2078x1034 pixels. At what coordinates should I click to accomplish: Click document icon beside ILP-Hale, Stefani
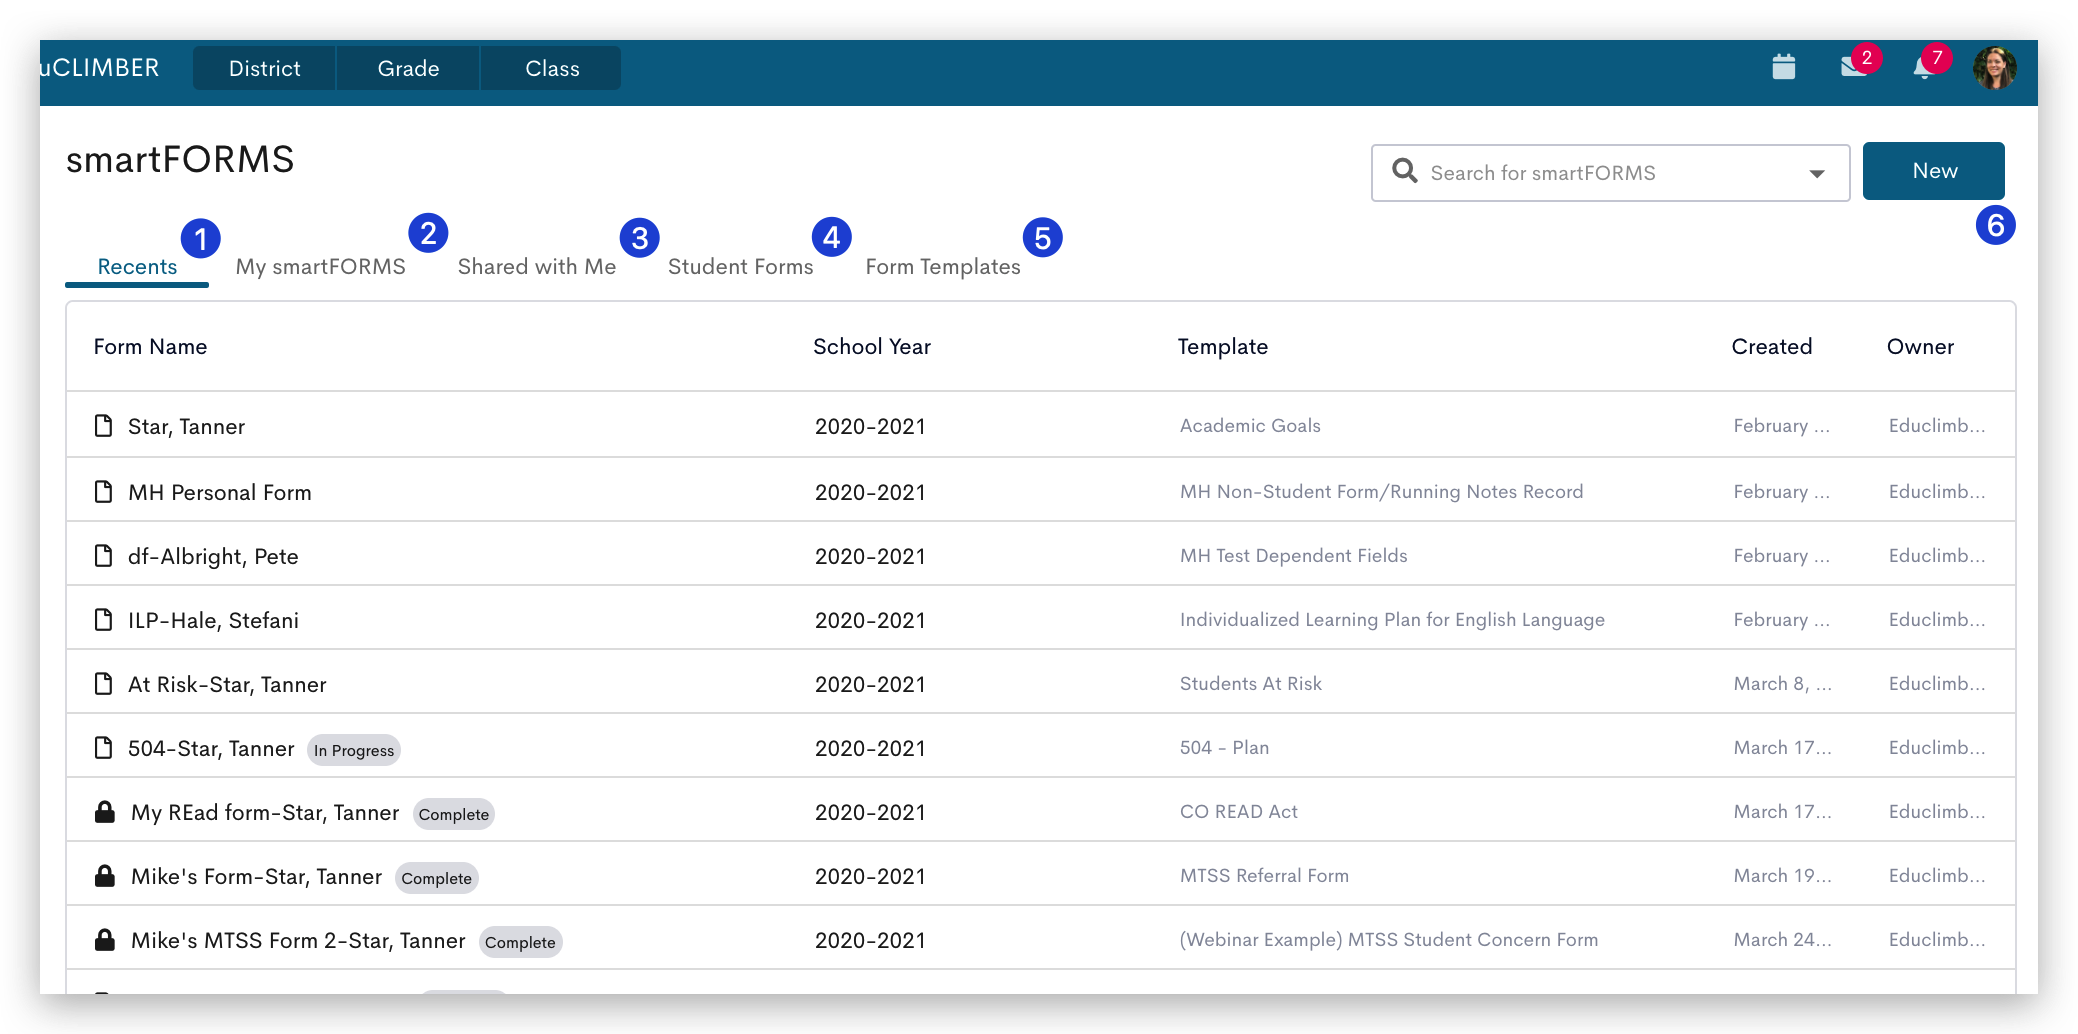click(103, 620)
